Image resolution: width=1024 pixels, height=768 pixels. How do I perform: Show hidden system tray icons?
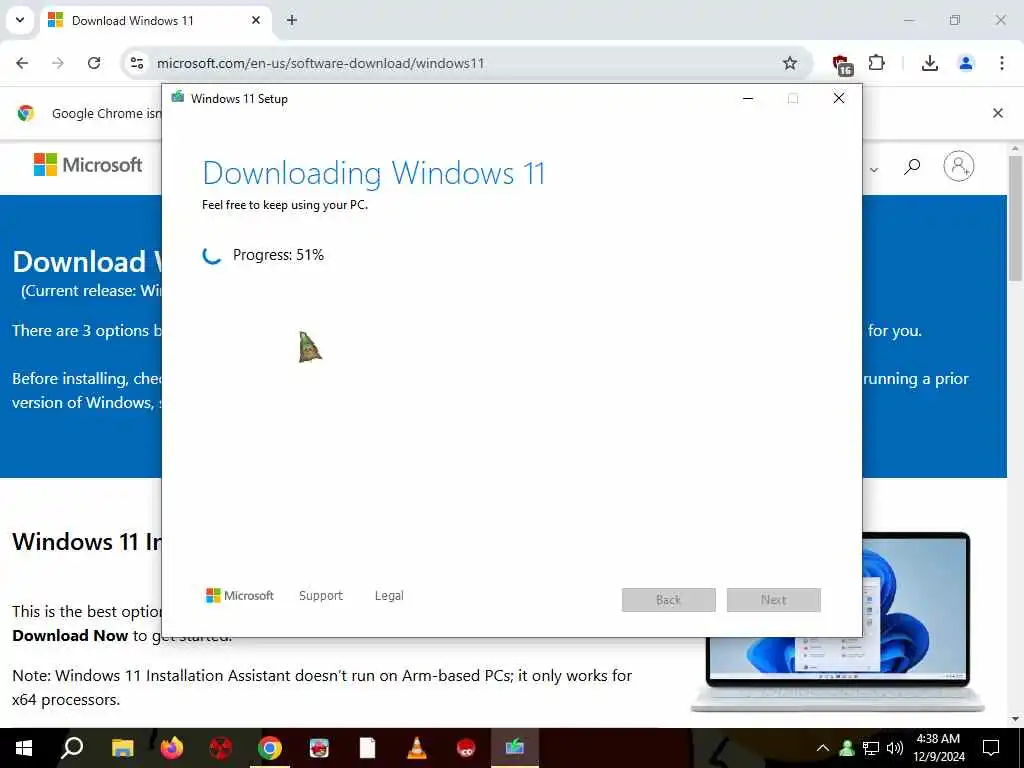click(823, 748)
